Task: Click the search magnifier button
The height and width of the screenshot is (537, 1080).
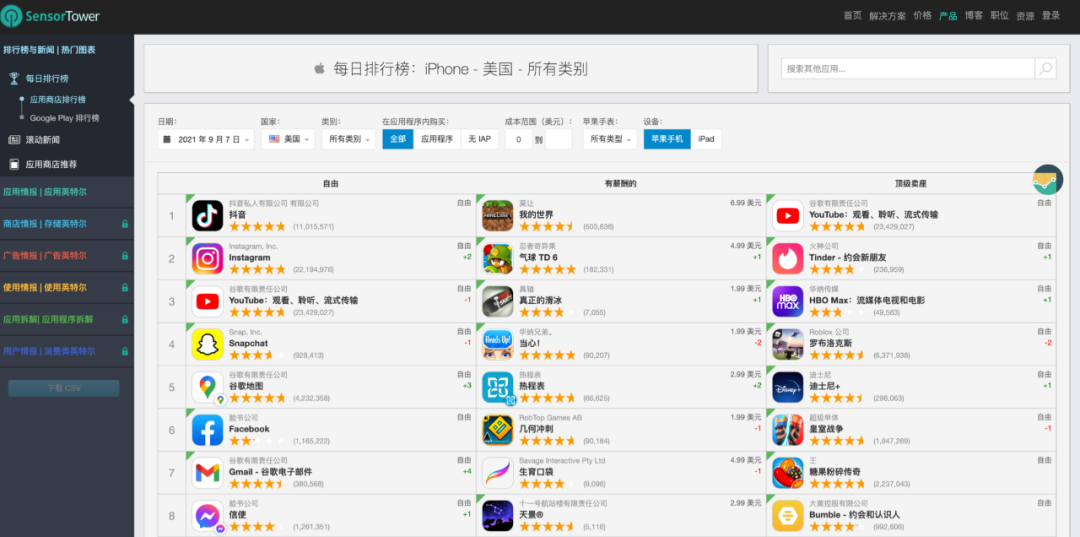Action: tap(1045, 68)
